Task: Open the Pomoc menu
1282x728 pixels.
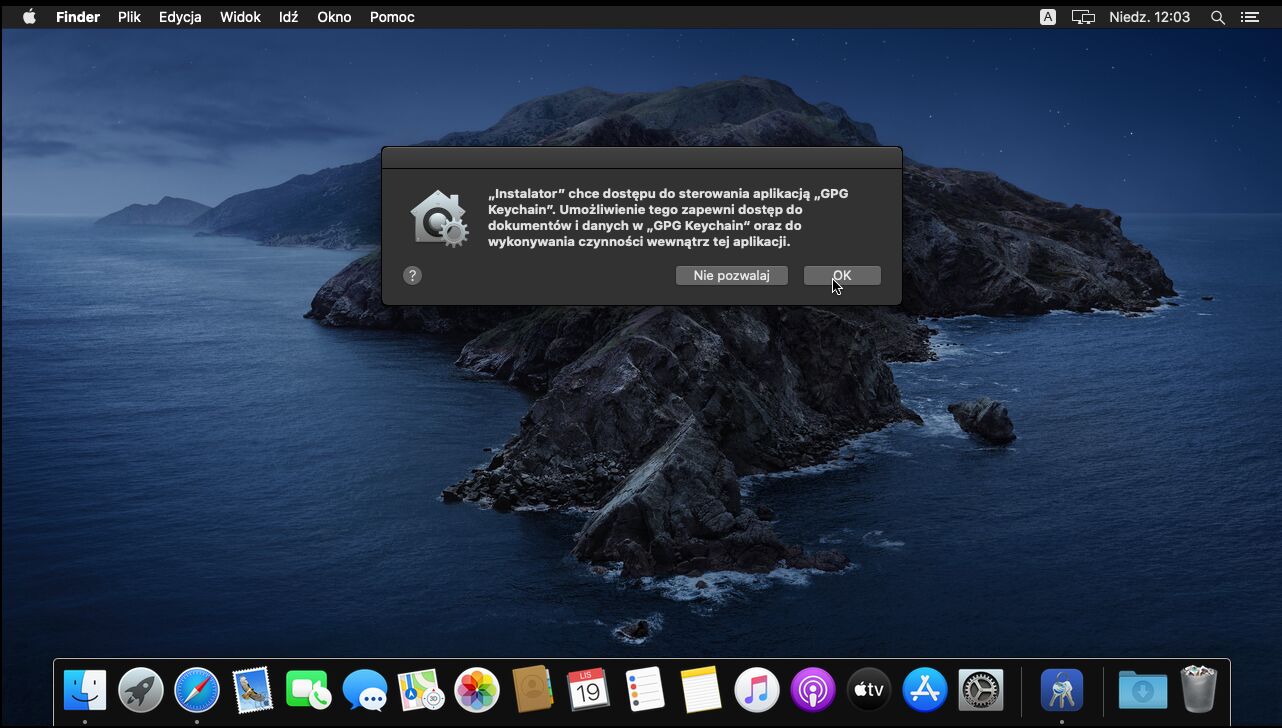Action: coord(391,16)
